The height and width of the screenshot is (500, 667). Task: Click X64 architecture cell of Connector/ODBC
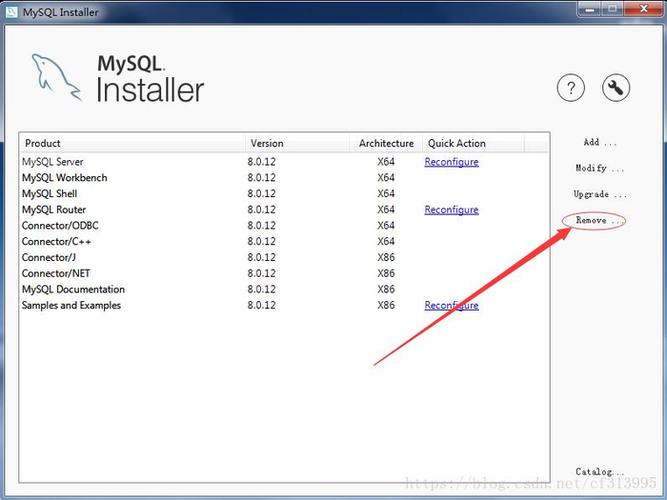(x=386, y=226)
